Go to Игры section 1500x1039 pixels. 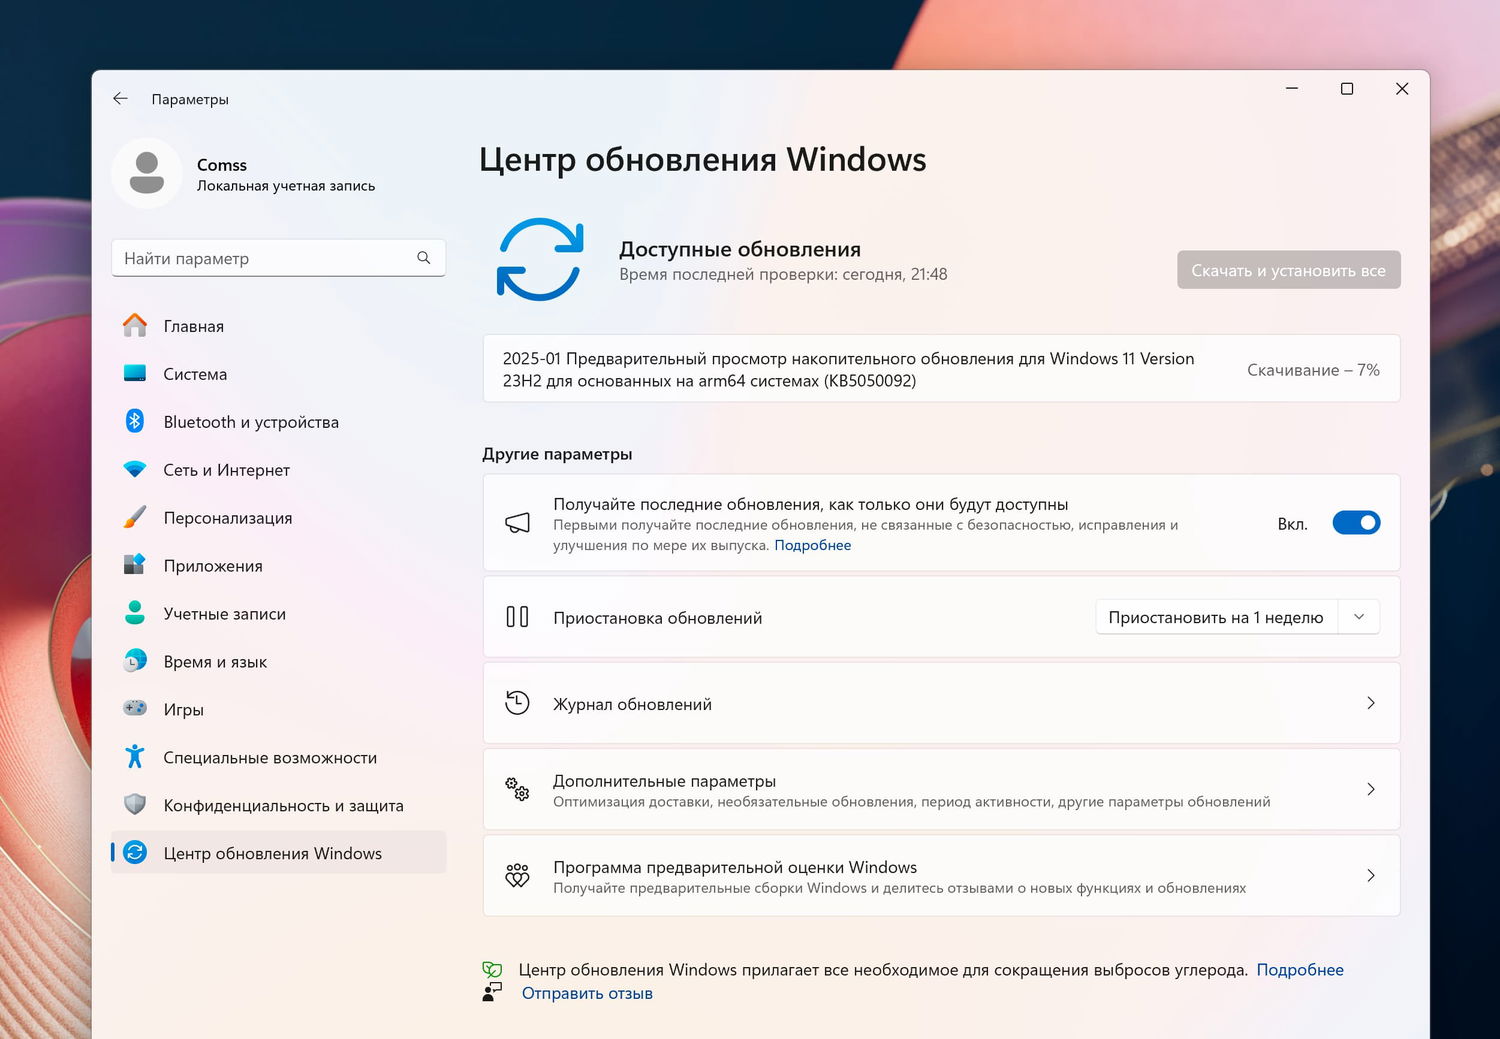278,710
